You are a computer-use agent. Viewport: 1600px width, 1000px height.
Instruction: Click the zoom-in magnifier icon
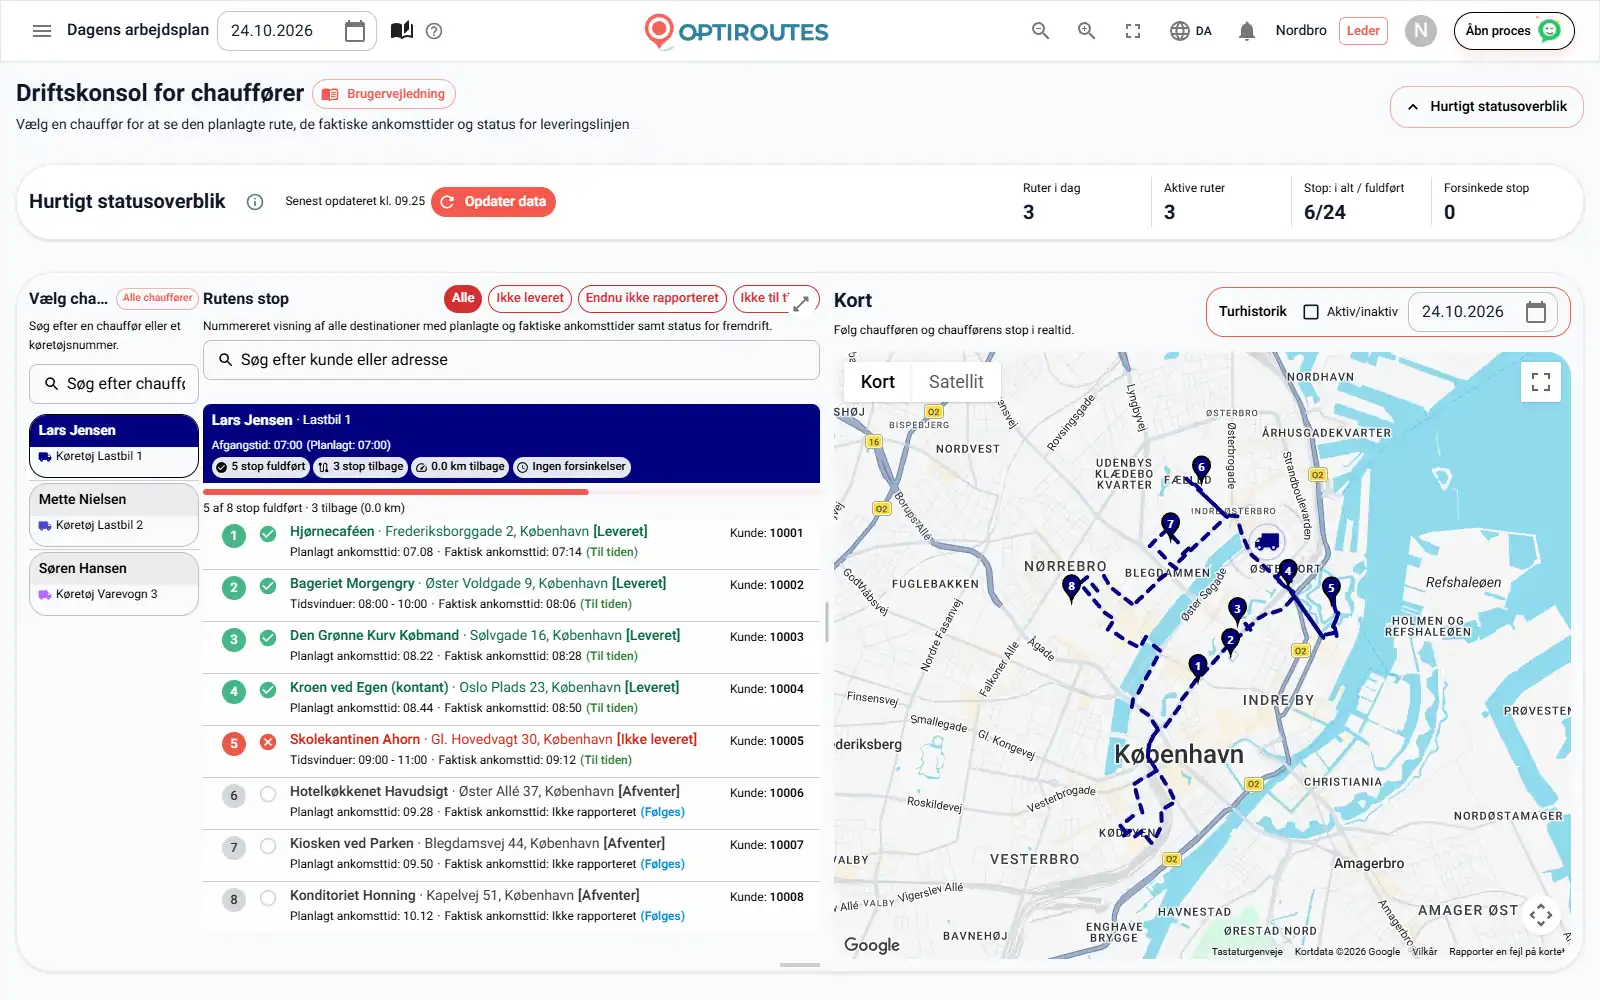point(1086,31)
